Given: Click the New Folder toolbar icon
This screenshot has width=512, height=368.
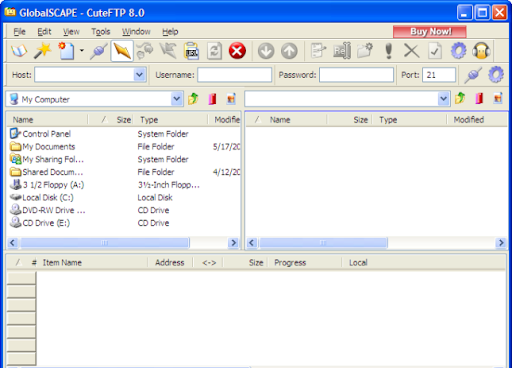Looking at the screenshot, I should (x=365, y=51).
